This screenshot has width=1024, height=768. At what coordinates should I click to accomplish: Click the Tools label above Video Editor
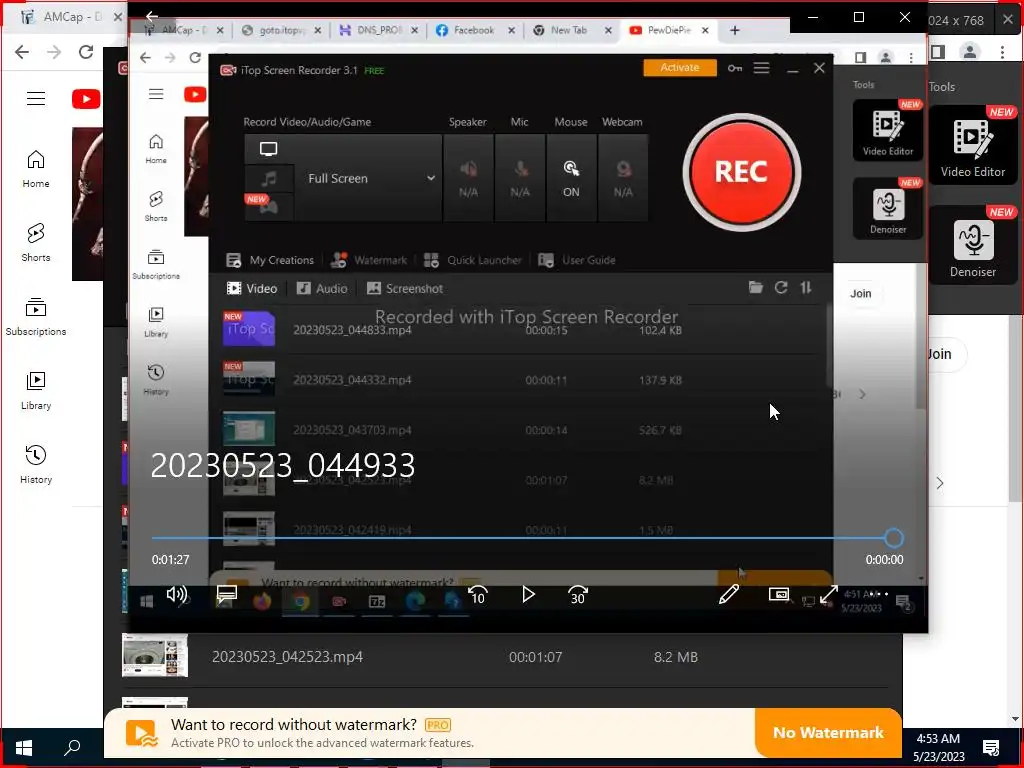(942, 87)
